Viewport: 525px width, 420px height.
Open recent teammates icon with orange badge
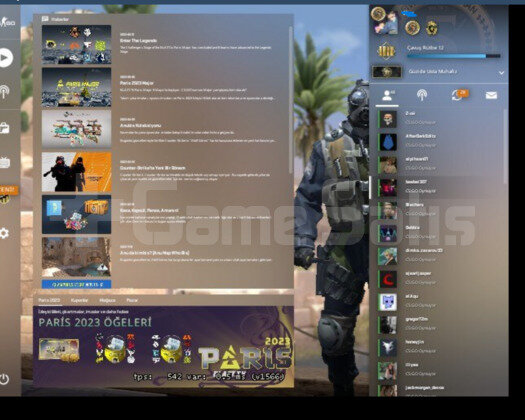(x=459, y=95)
